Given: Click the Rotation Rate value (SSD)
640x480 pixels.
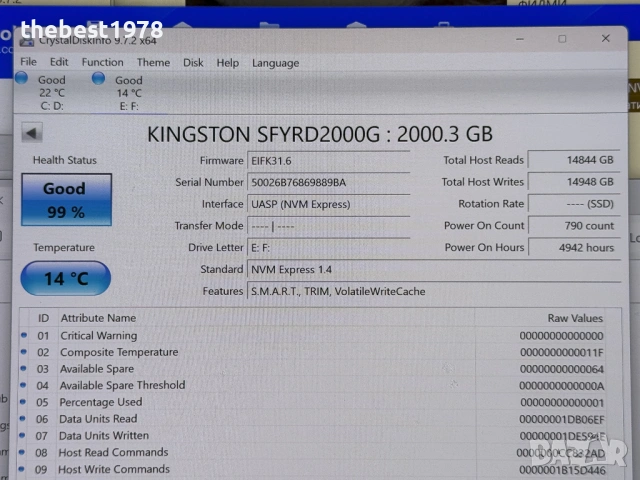Looking at the screenshot, I should [574, 204].
